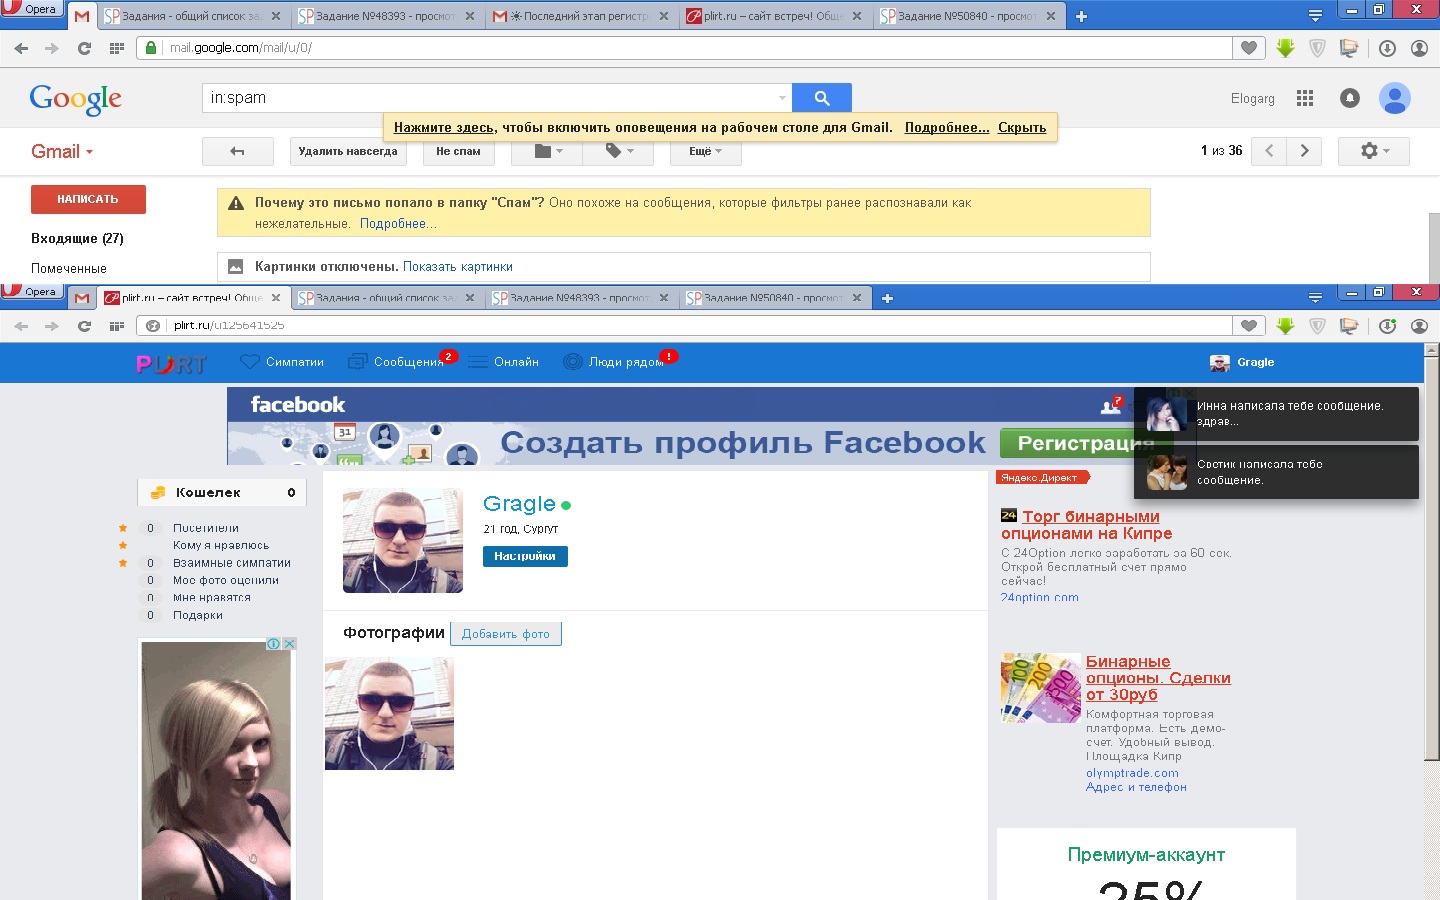
Task: Go back in the plirt.ru window
Action: click(x=22, y=326)
